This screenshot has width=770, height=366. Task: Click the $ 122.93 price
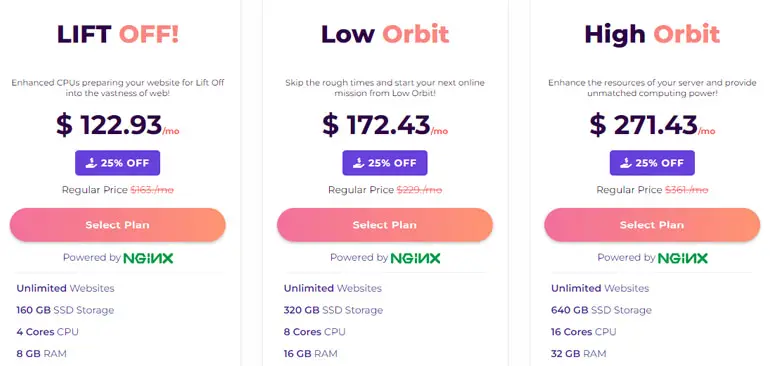point(109,125)
